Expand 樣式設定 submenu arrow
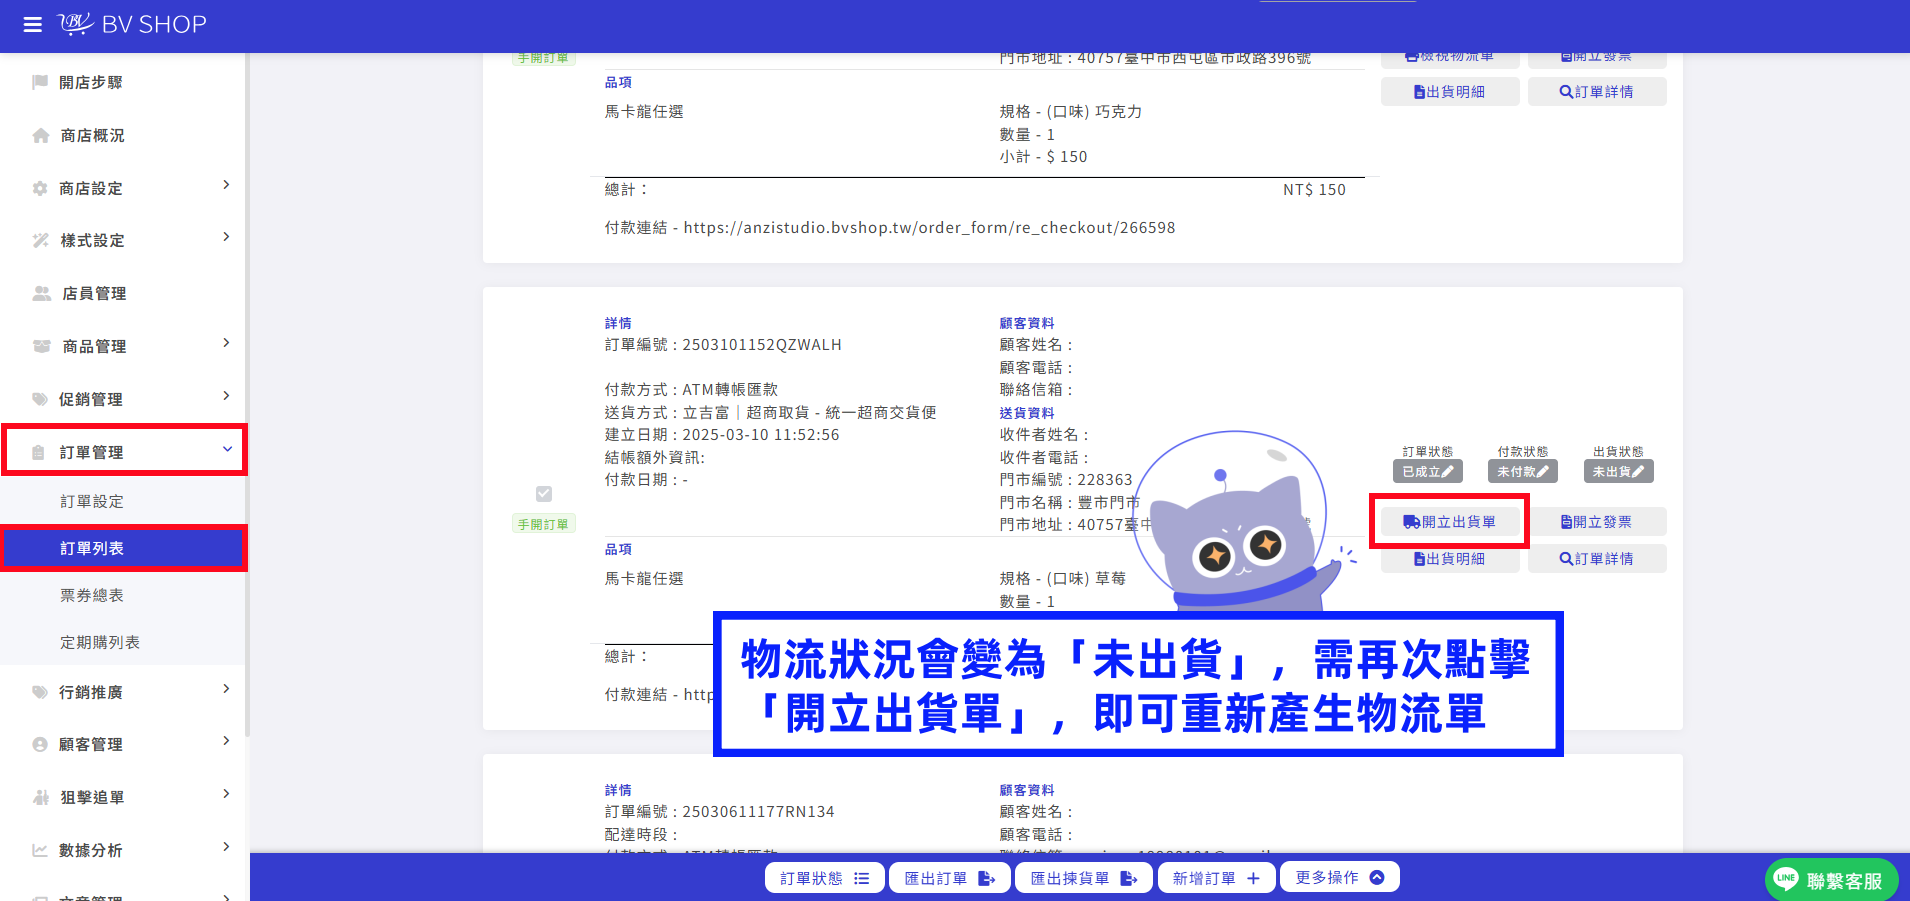Viewport: 1910px width, 901px height. pyautogui.click(x=226, y=237)
